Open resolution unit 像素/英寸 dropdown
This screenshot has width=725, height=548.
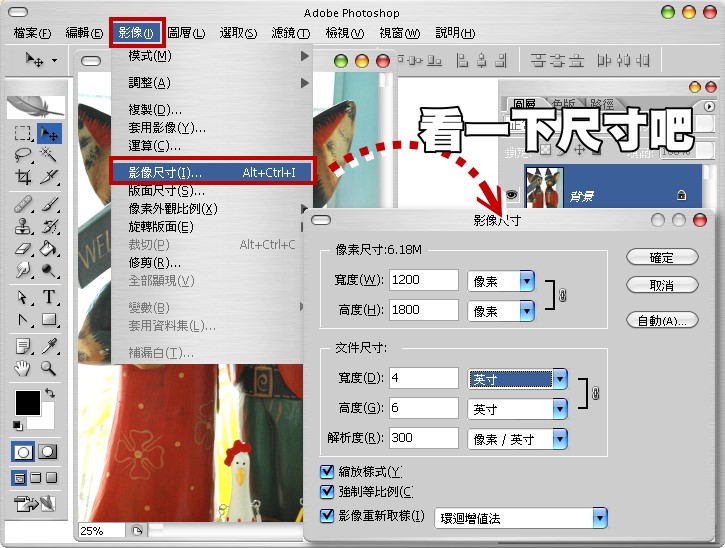560,439
